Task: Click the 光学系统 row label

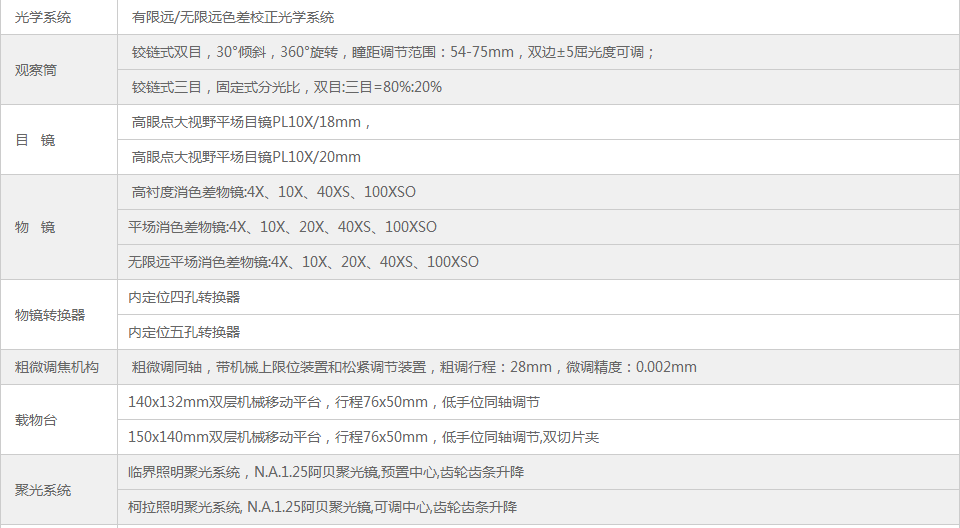Action: click(x=43, y=17)
